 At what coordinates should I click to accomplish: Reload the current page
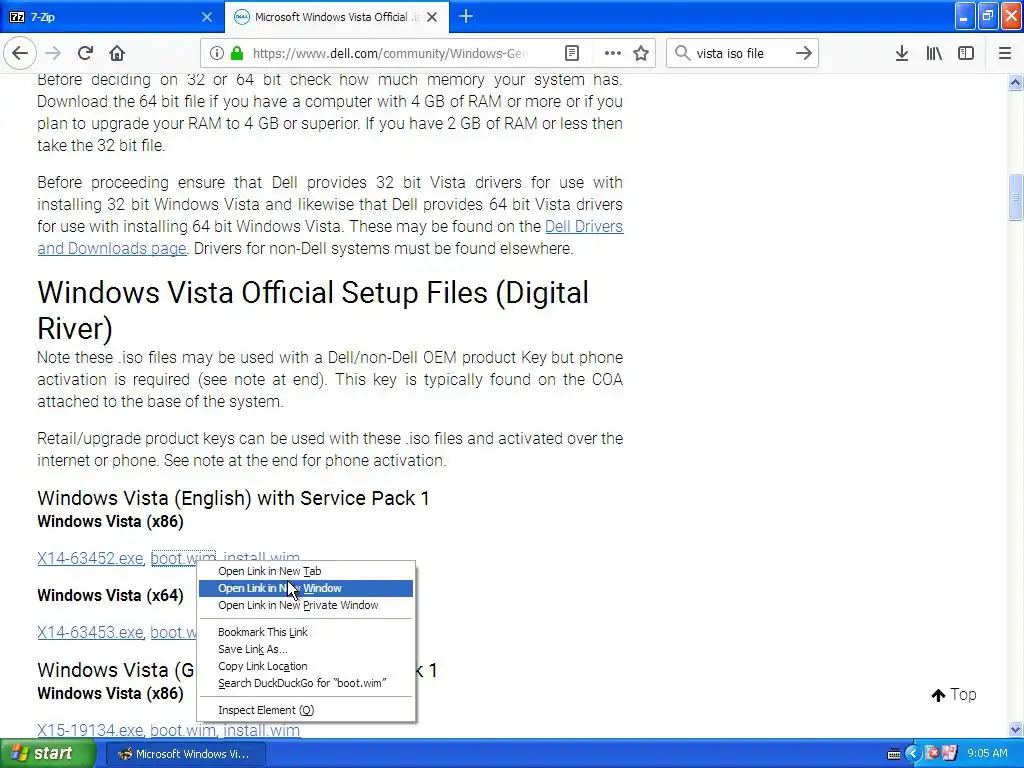(85, 53)
